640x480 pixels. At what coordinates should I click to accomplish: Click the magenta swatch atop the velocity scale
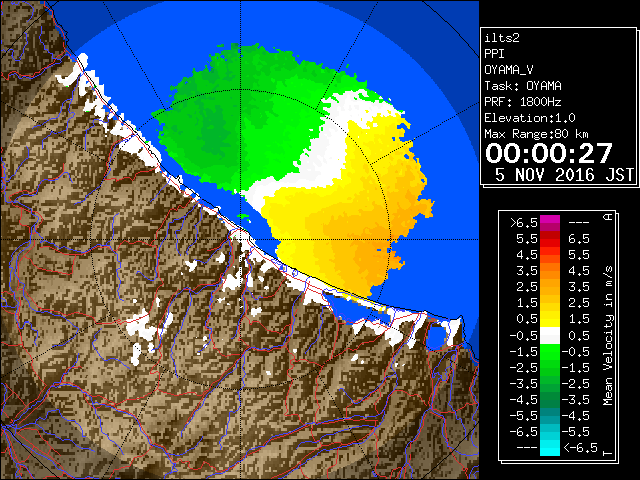(550, 223)
